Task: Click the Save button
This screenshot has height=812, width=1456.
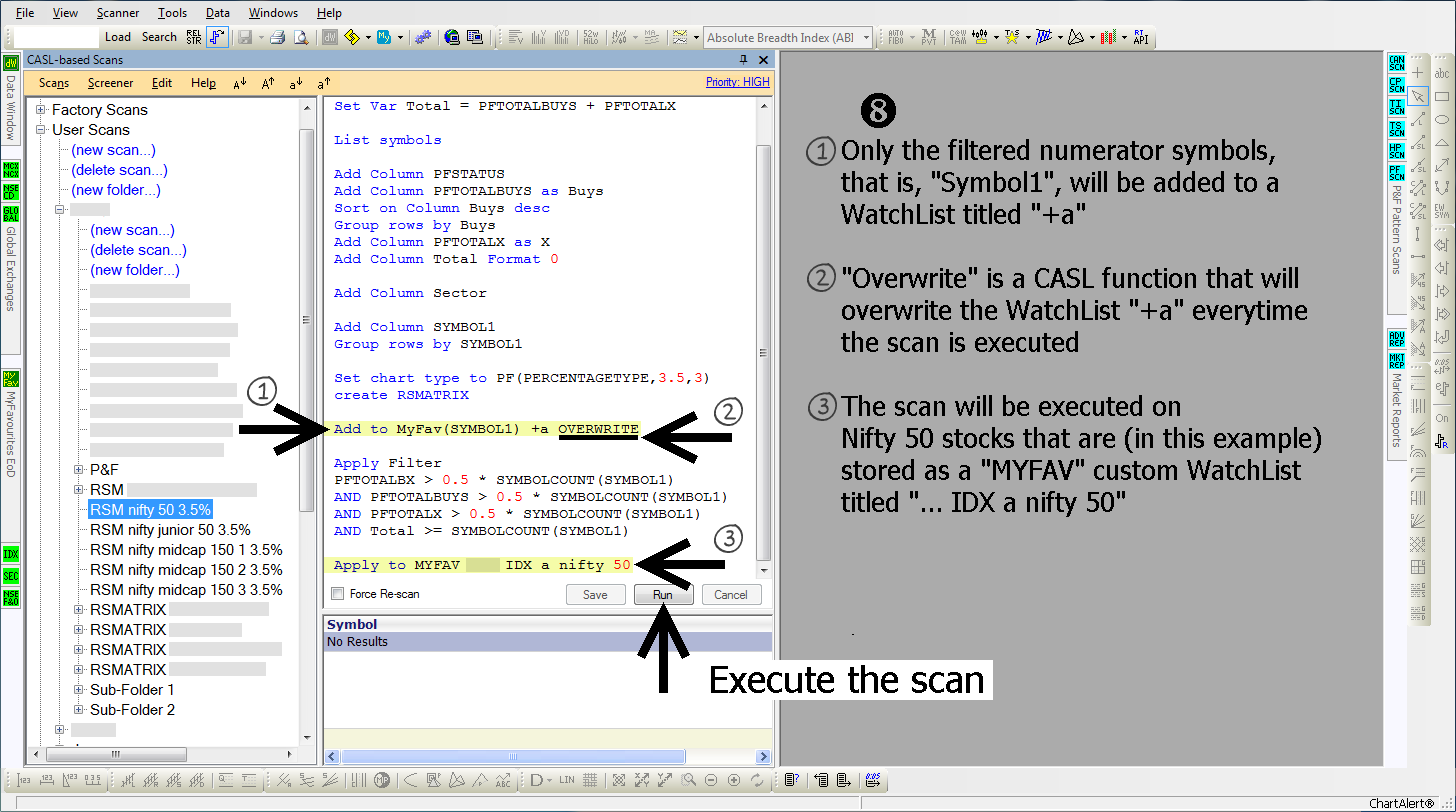Action: pos(595,594)
